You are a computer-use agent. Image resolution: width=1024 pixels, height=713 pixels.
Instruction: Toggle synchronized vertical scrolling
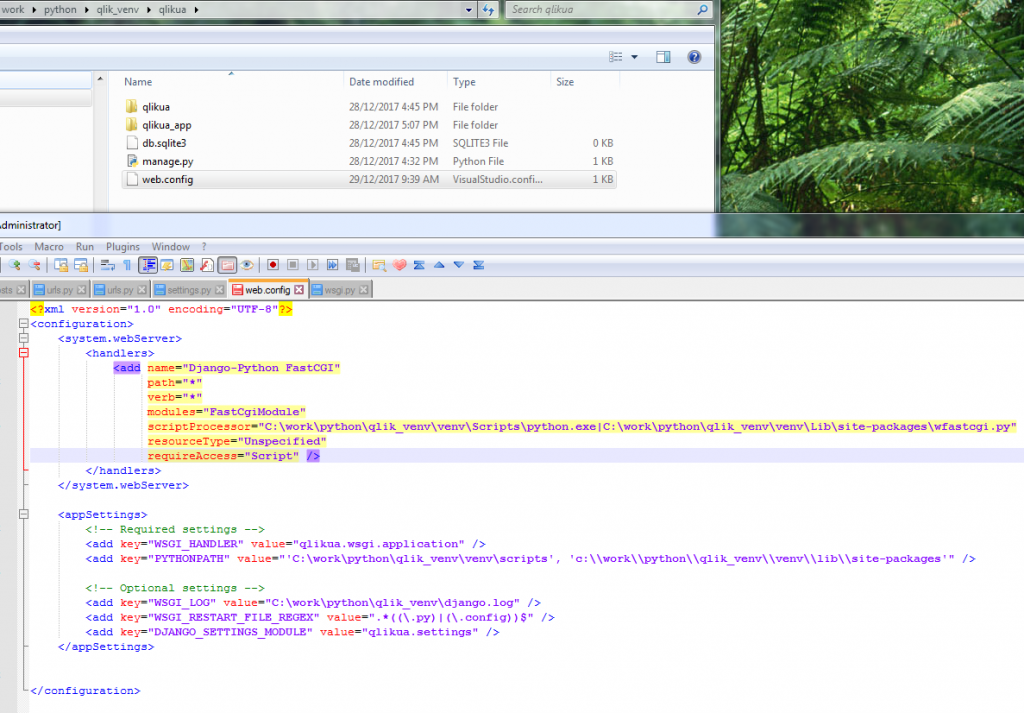62,265
